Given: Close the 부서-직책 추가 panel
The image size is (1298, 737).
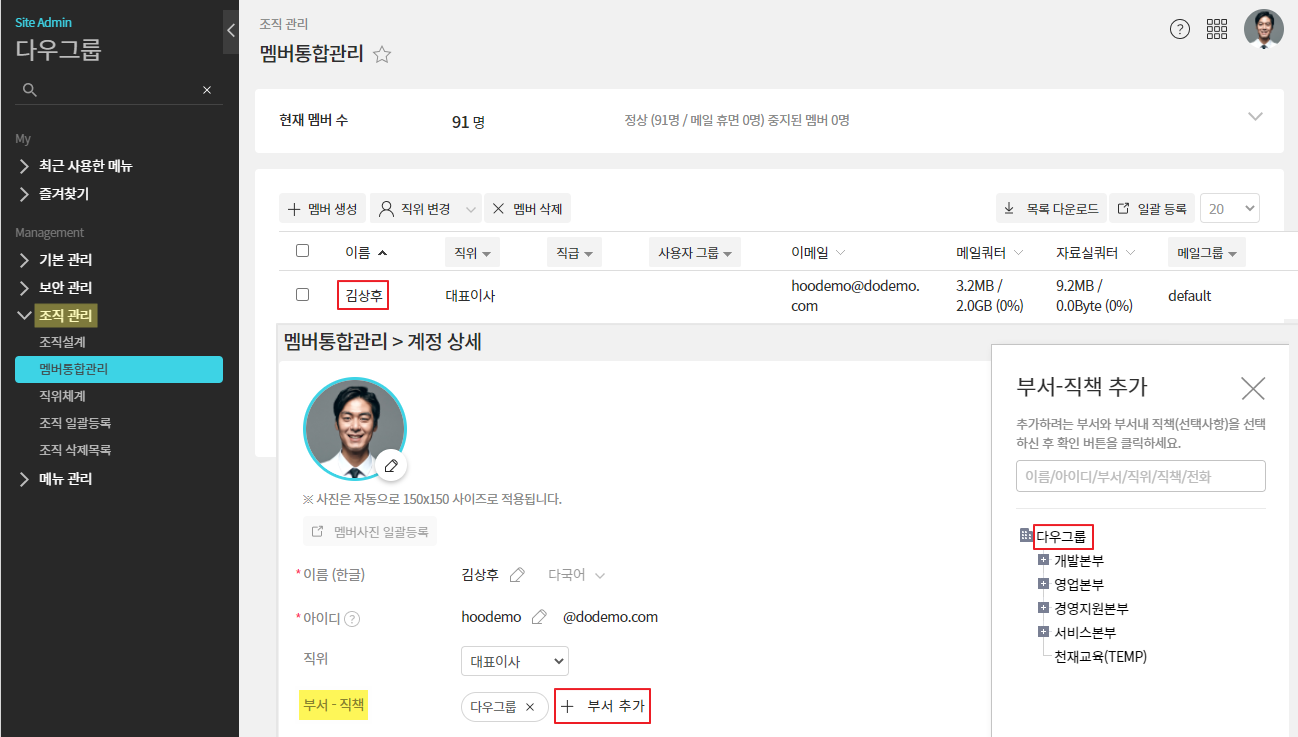Looking at the screenshot, I should (x=1252, y=389).
